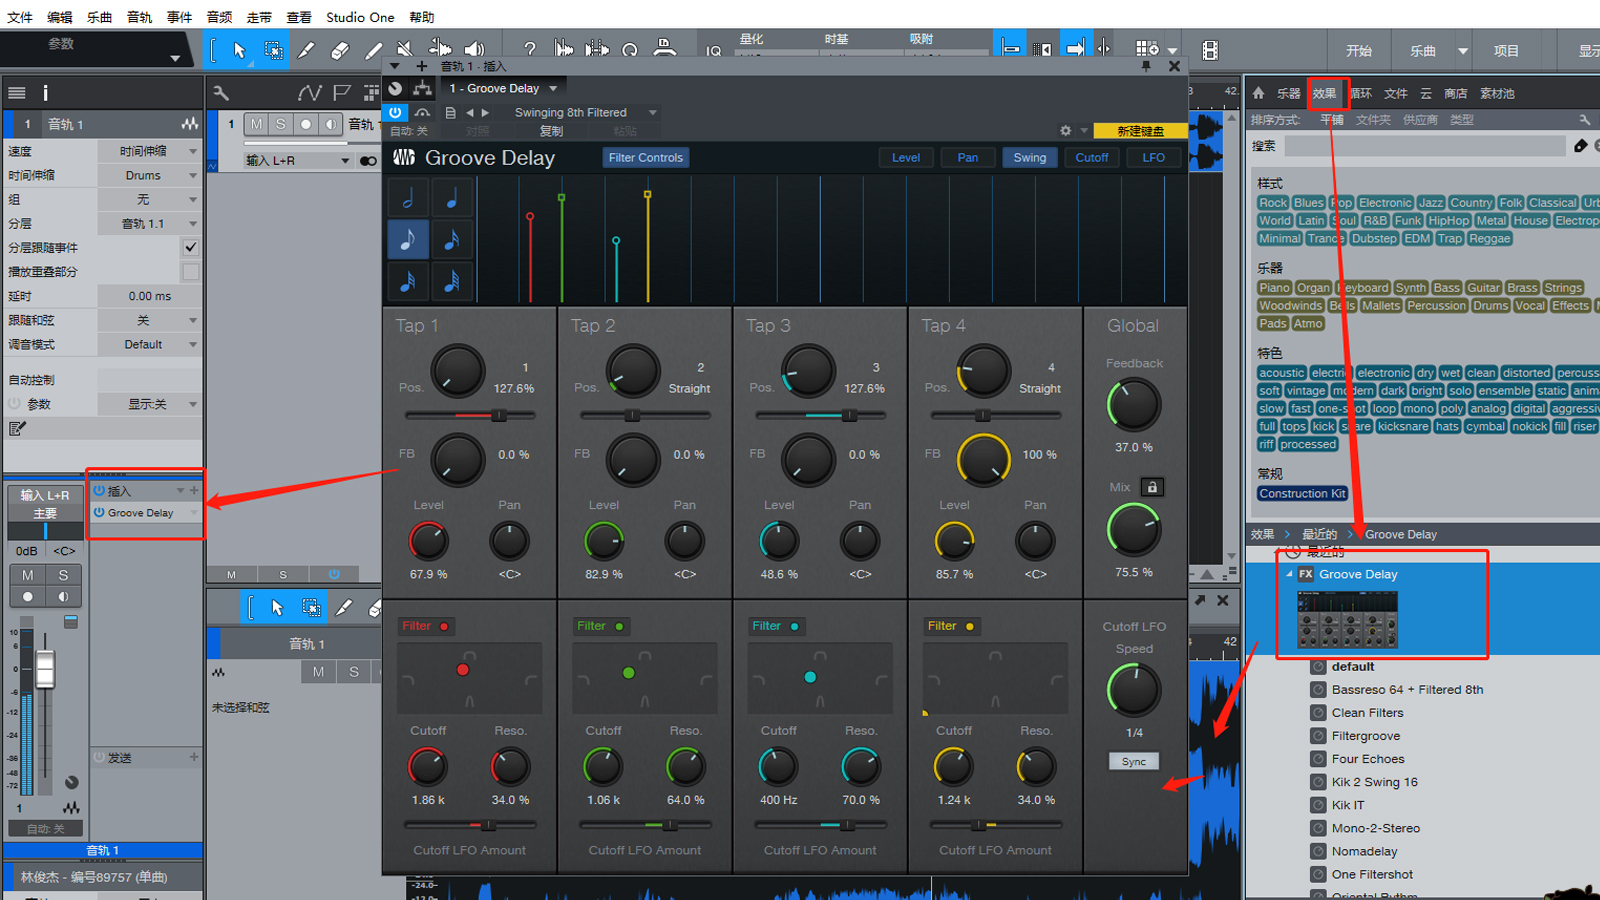Toggle the Mix lock button in Global
This screenshot has height=900, width=1600.
pos(1152,487)
